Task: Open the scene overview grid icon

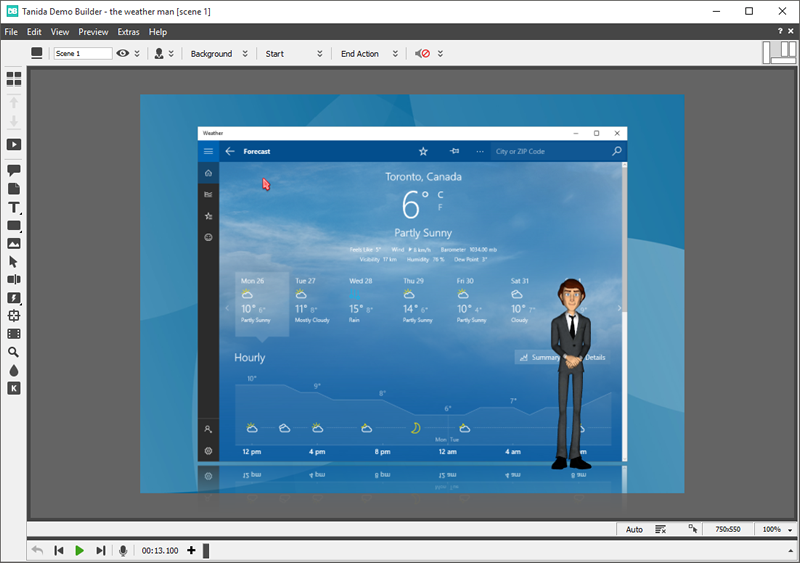Action: [14, 78]
